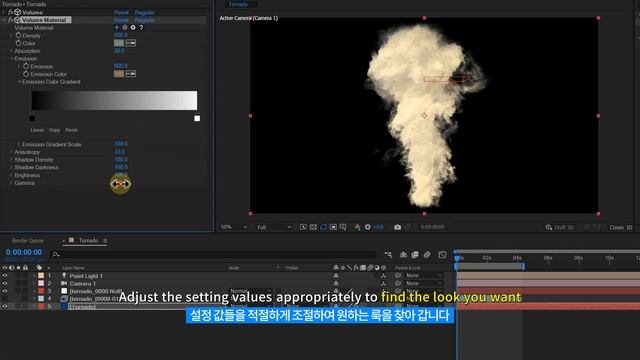Click the eyedropper next to Emission Color swatch
The image size is (640, 360).
131,74
